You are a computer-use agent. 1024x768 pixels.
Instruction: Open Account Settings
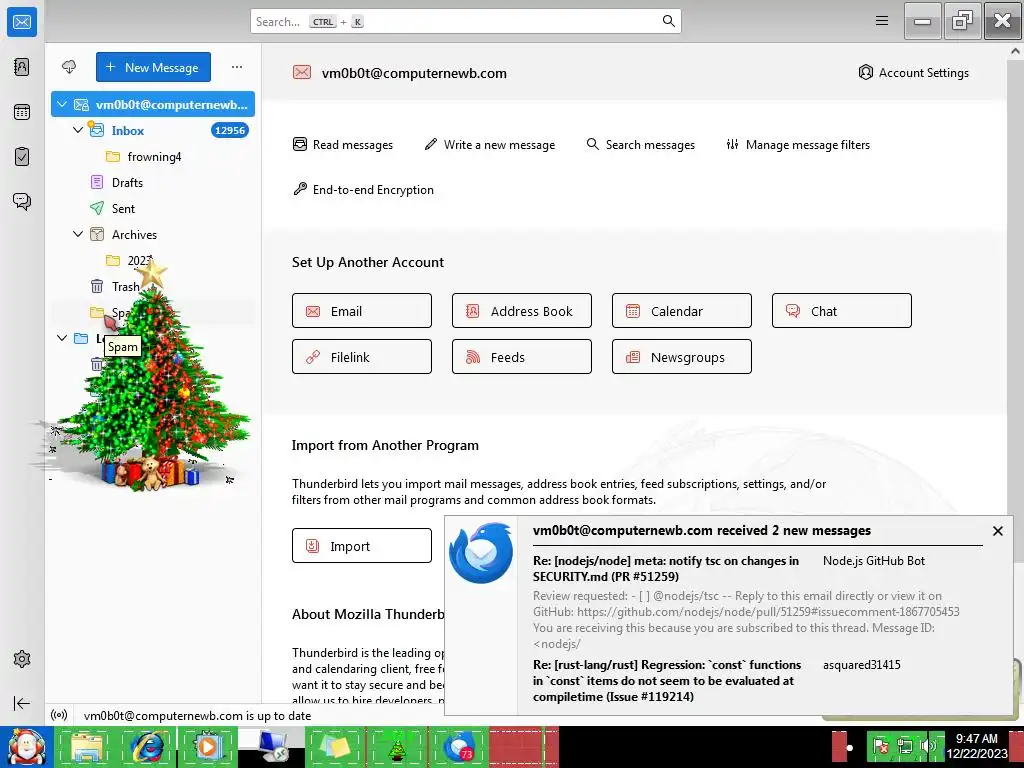[914, 72]
